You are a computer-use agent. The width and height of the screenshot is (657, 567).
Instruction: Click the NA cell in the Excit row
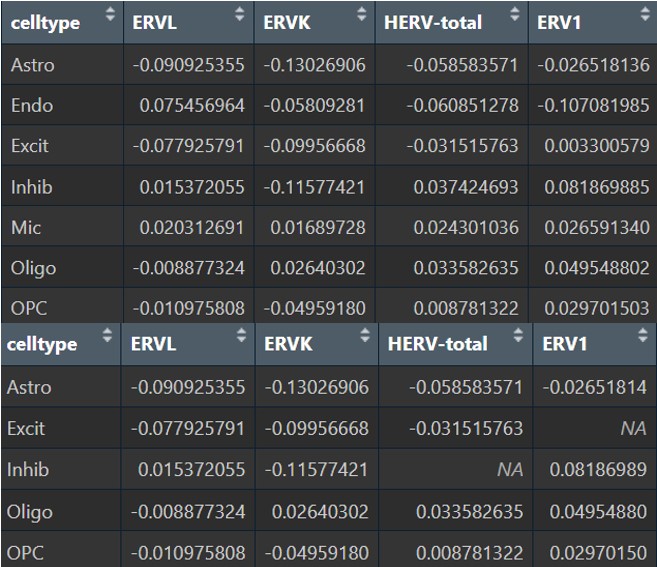click(632, 428)
